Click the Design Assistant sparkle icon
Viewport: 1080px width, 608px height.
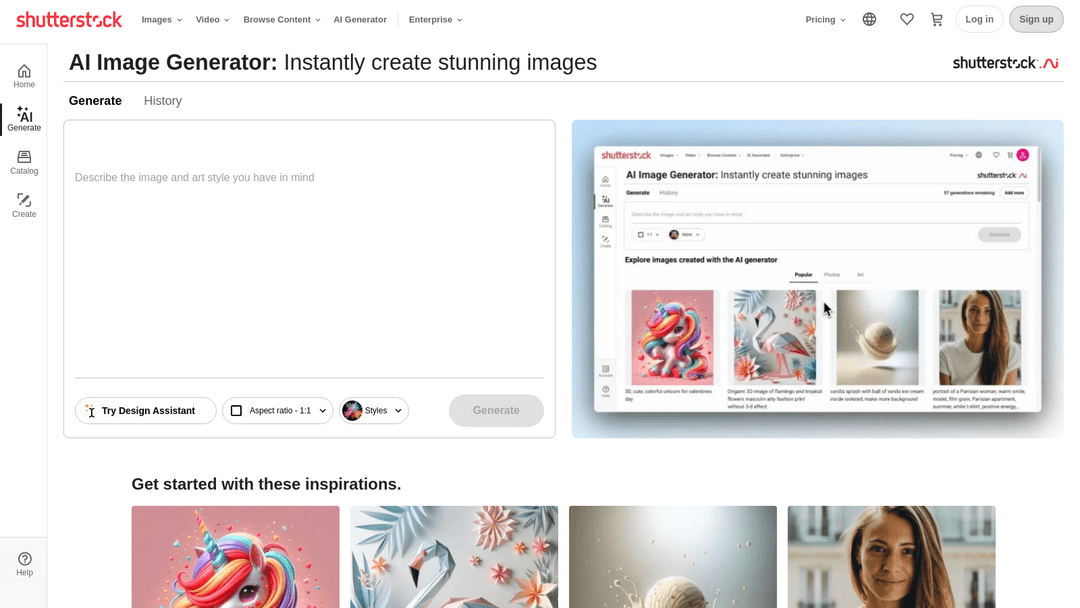click(x=90, y=410)
